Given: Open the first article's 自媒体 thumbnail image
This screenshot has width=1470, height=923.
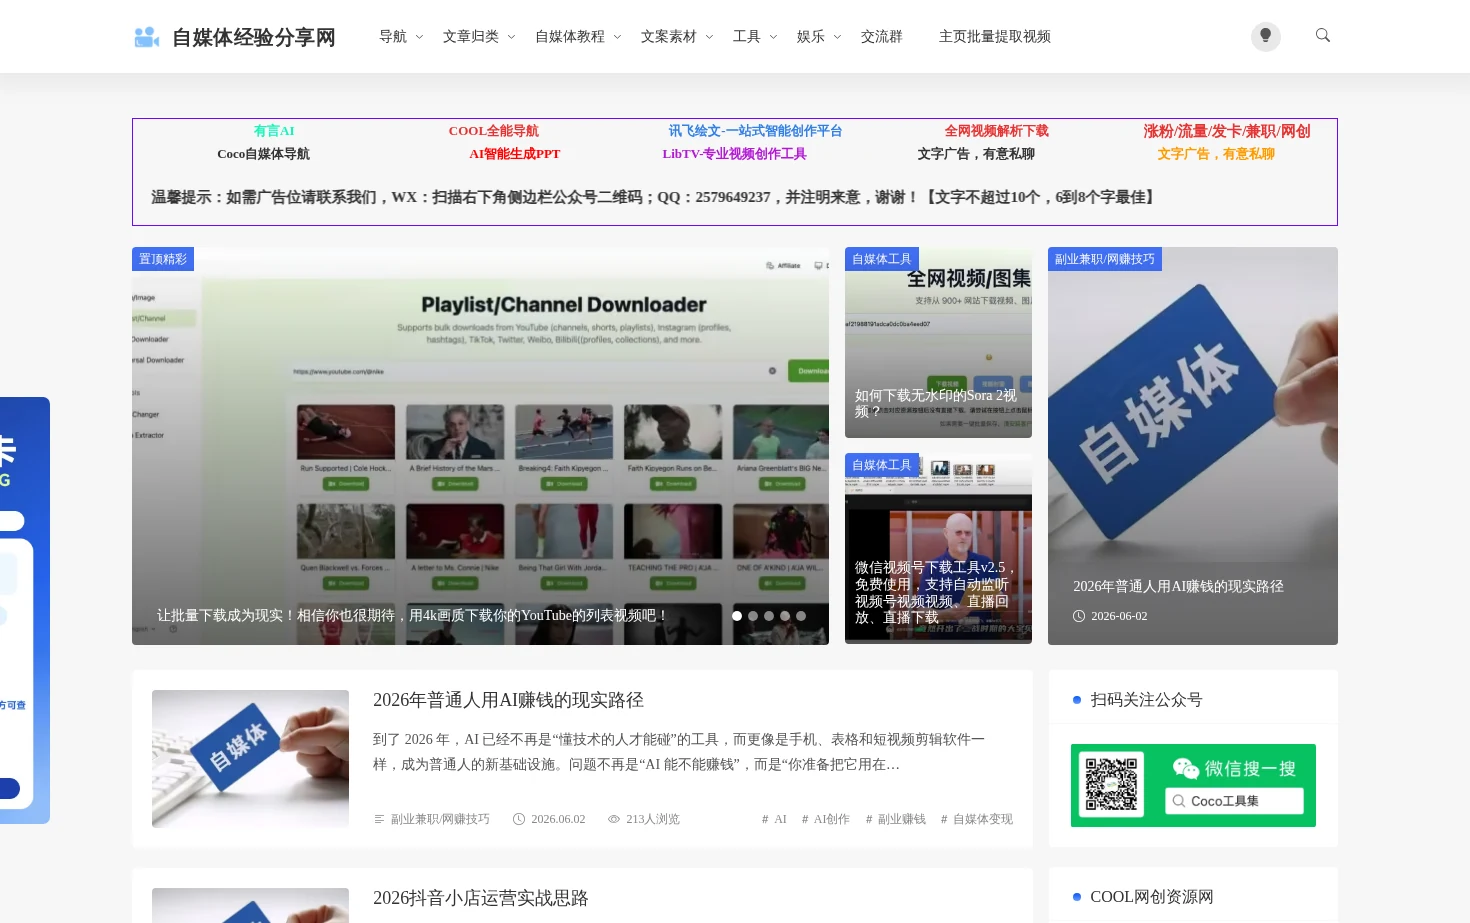Looking at the screenshot, I should tap(250, 759).
